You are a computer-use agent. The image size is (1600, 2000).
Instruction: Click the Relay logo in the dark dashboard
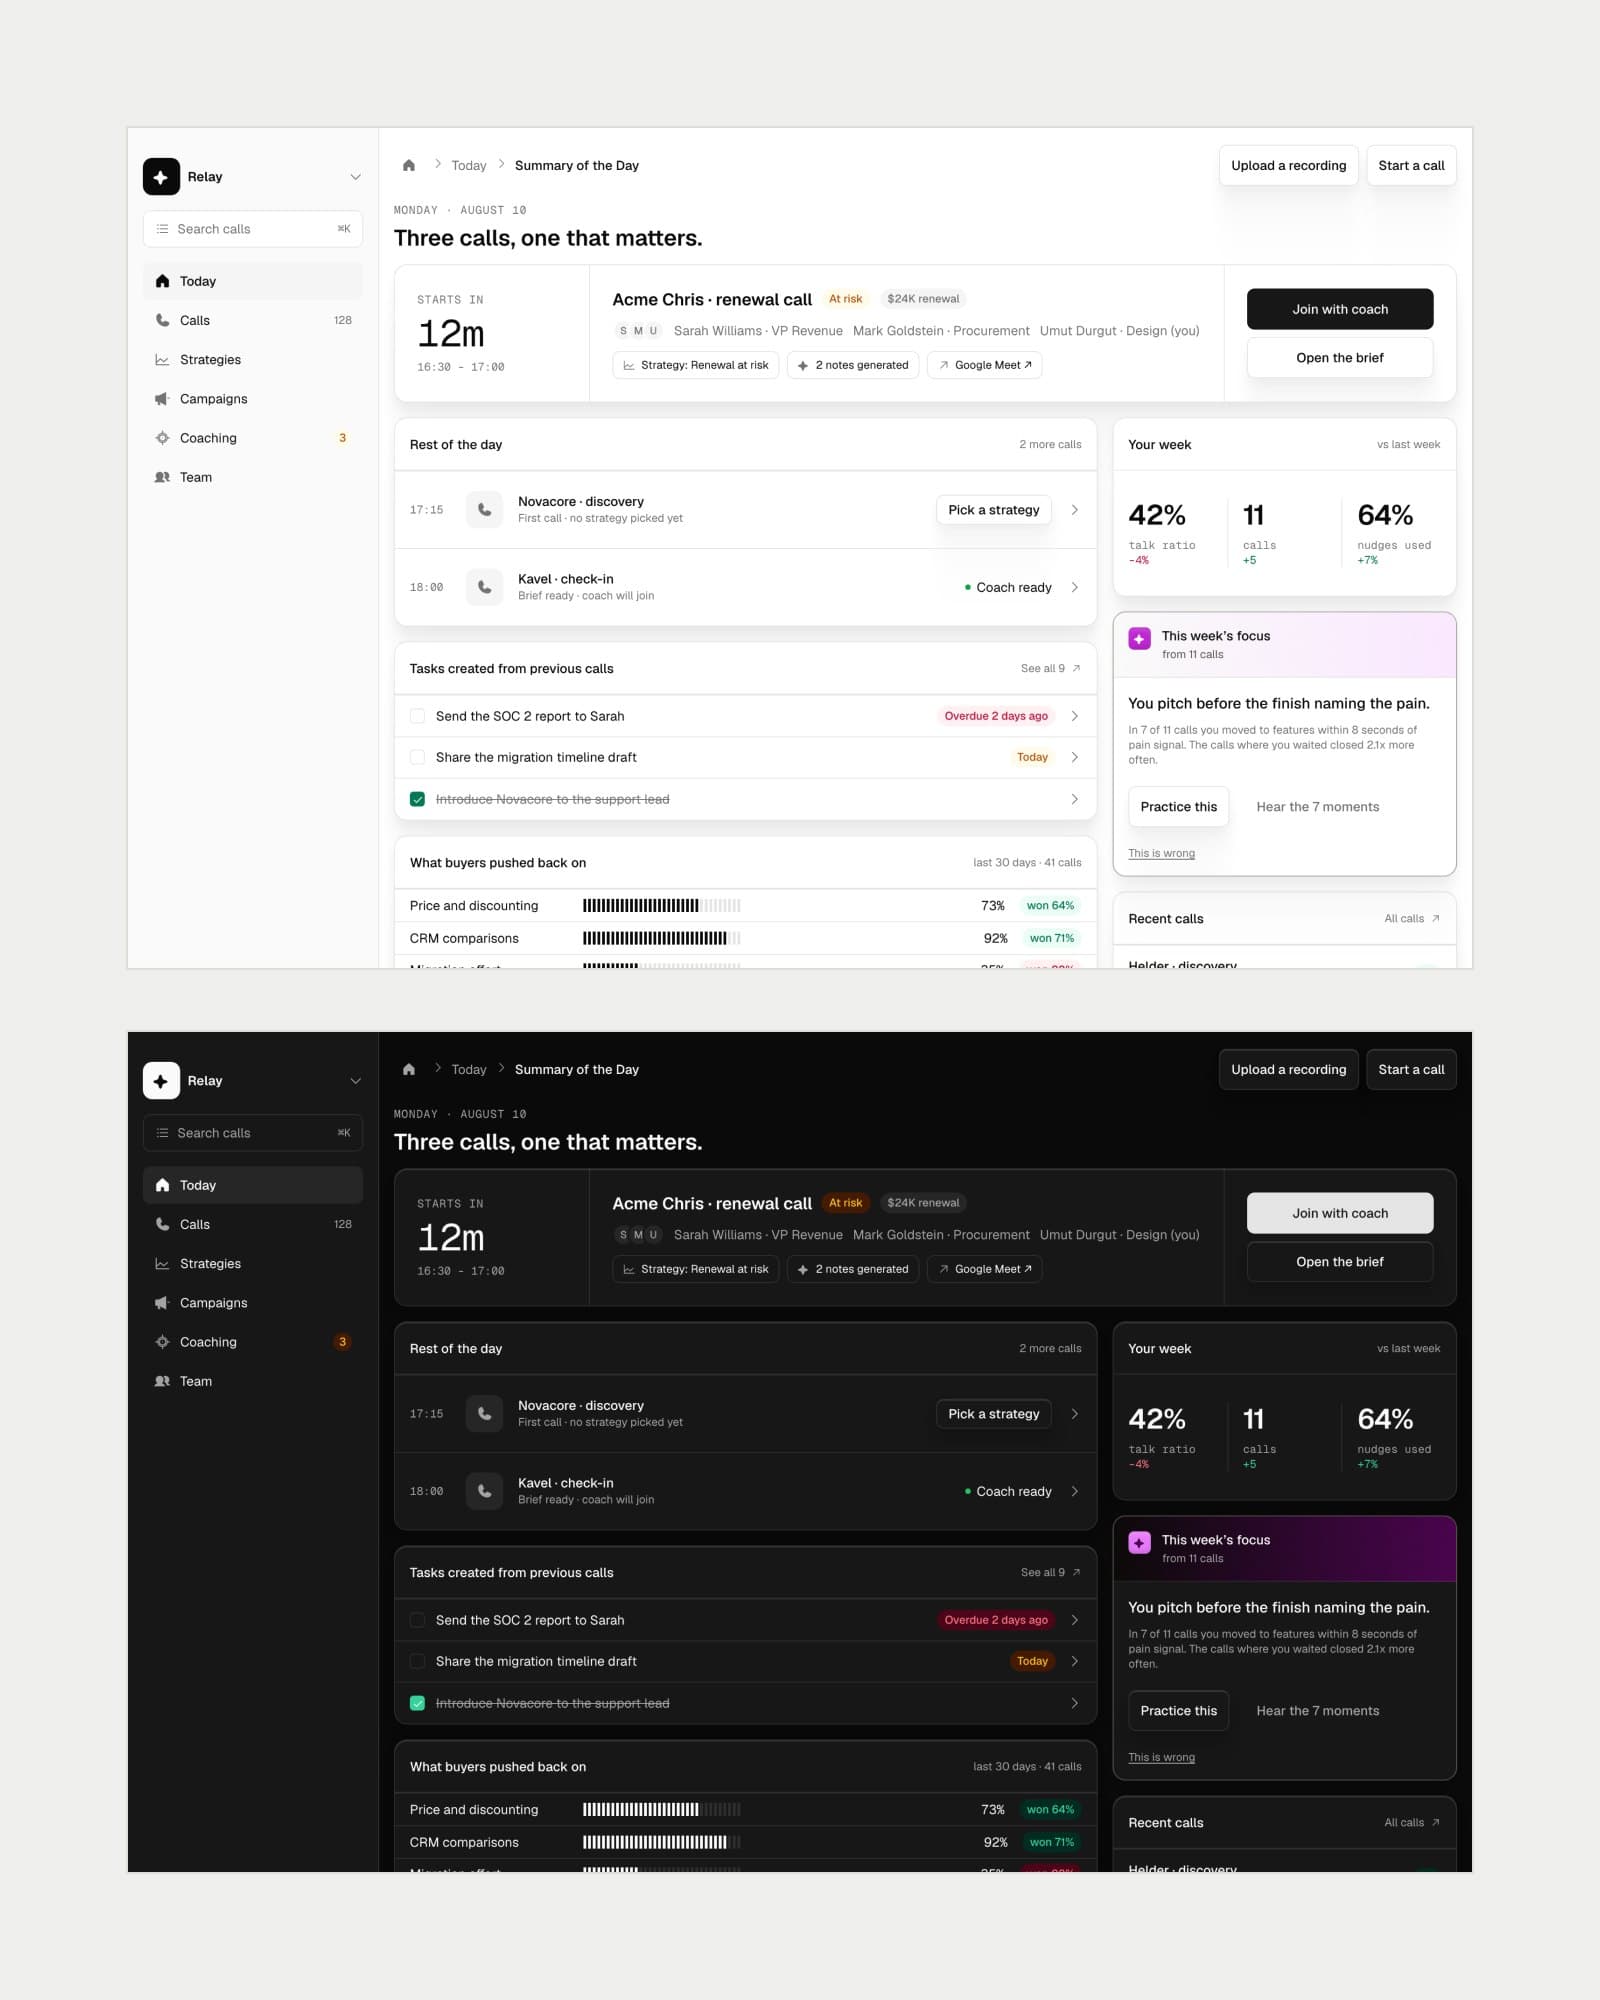pyautogui.click(x=161, y=1081)
